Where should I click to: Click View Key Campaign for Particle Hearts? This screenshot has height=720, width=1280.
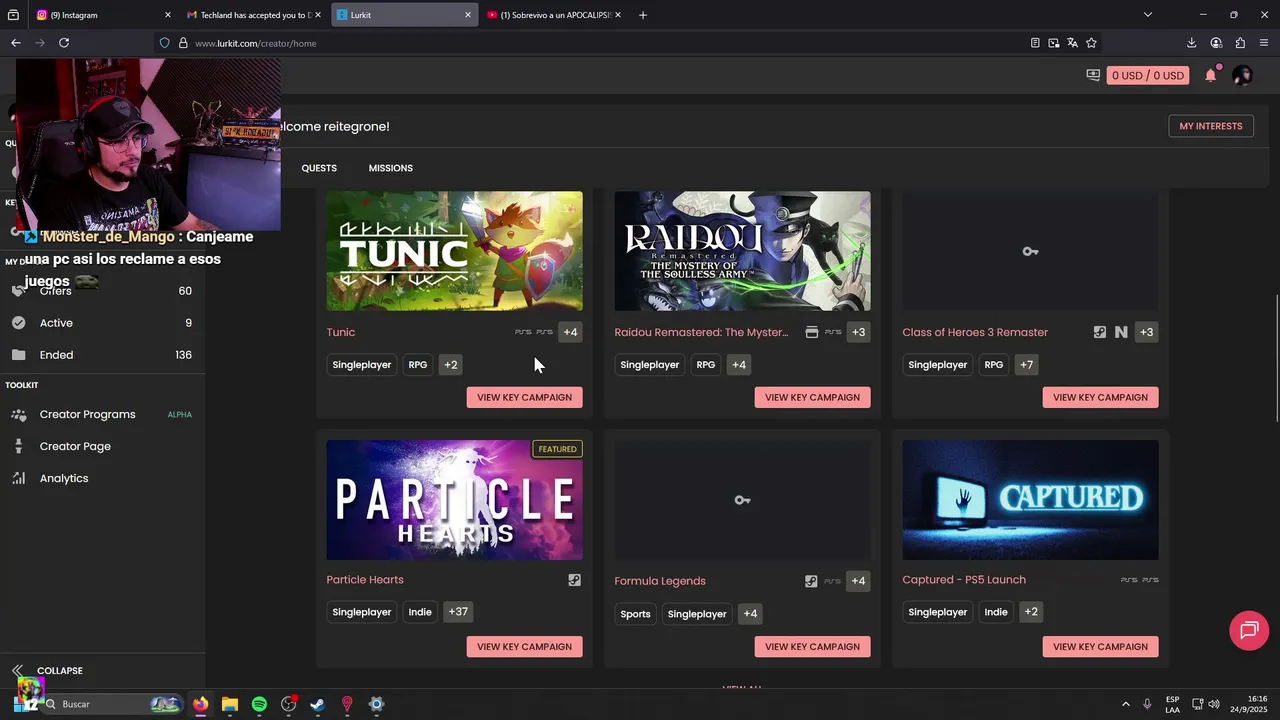click(524, 646)
